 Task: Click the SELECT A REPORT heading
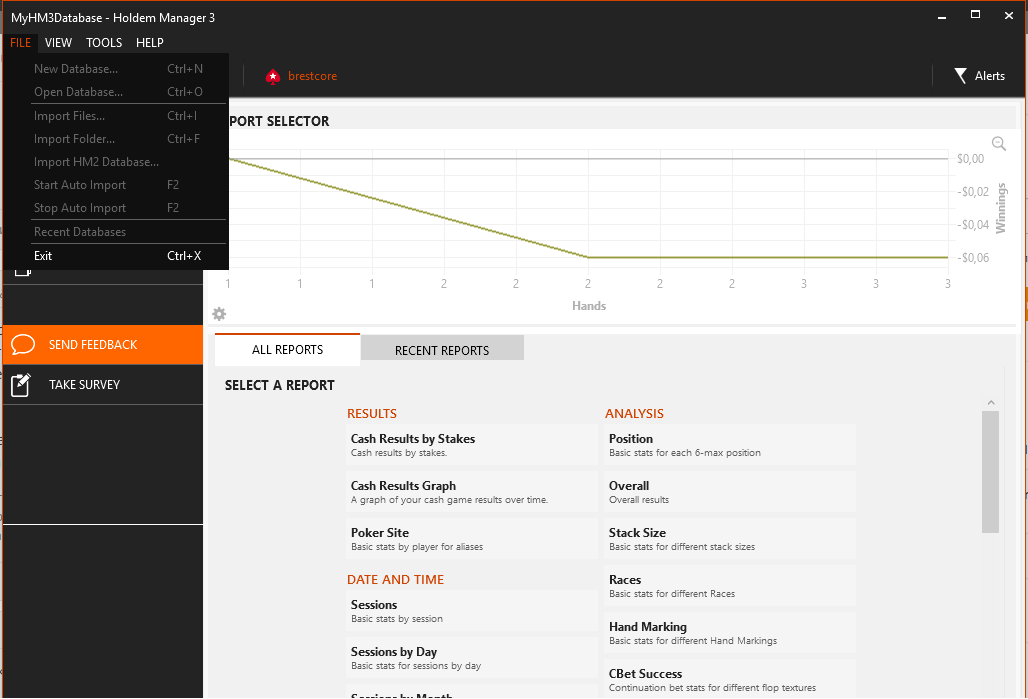(x=279, y=386)
